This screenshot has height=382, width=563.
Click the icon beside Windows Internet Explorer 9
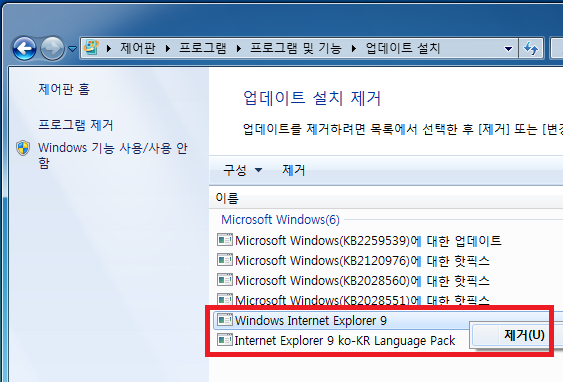(x=225, y=320)
